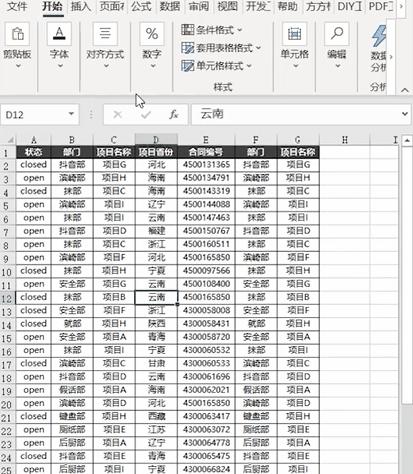Viewport: 413px width, 474px height.
Task: Click cell with 4300064778
Action: coord(206,443)
